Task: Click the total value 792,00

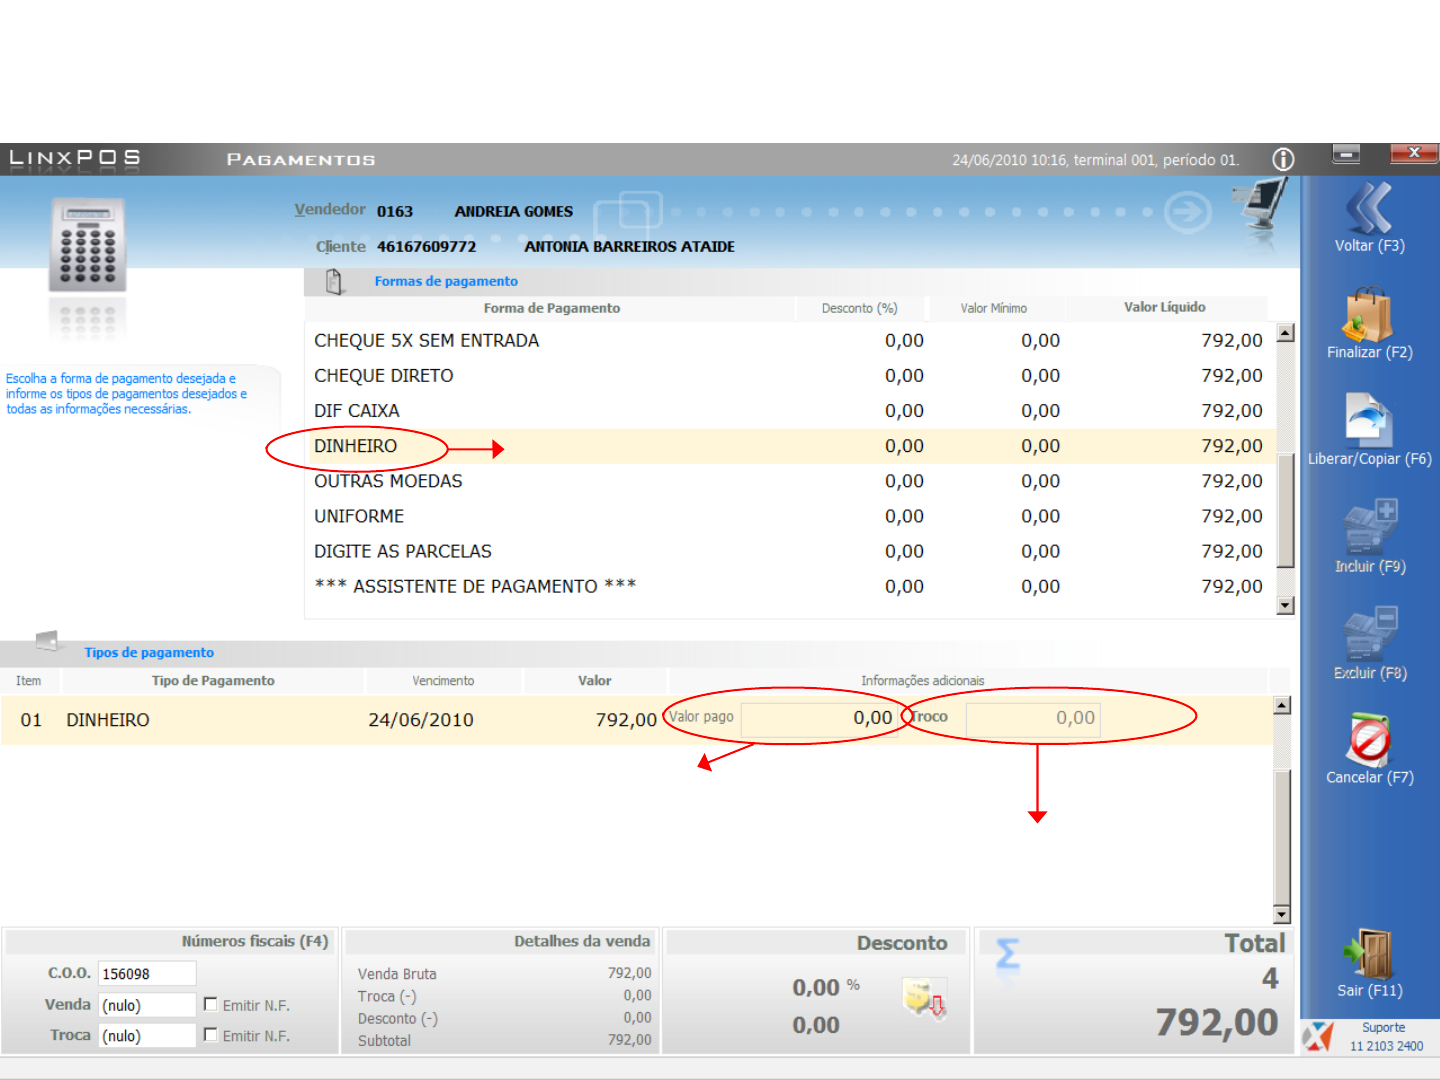Action: click(1217, 1022)
